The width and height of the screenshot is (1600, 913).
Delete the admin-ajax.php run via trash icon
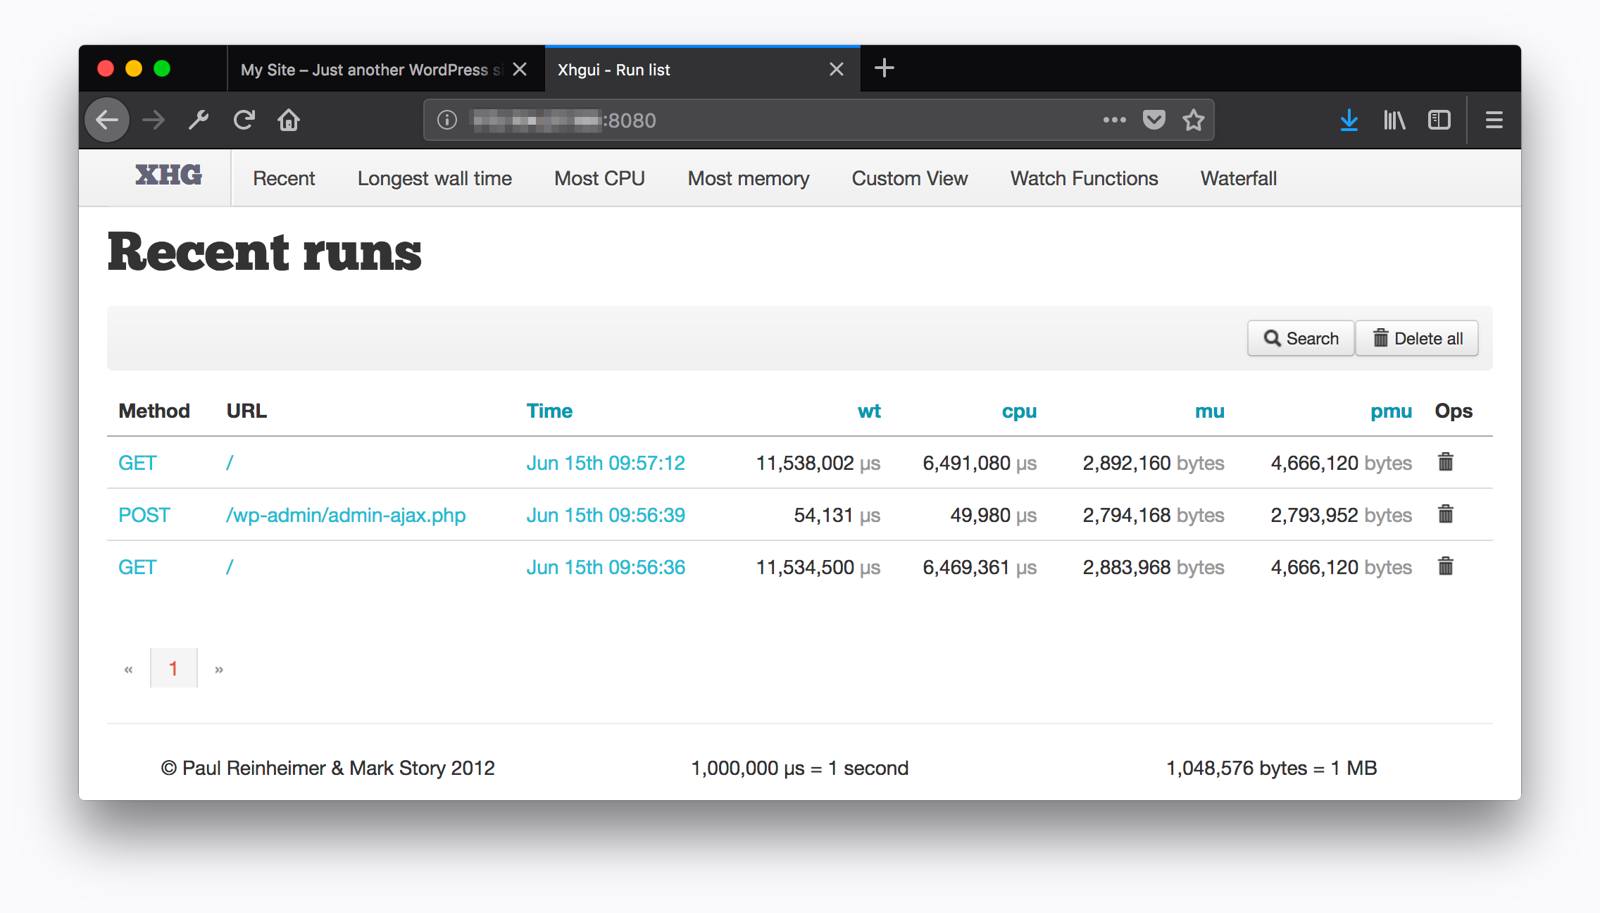point(1446,514)
